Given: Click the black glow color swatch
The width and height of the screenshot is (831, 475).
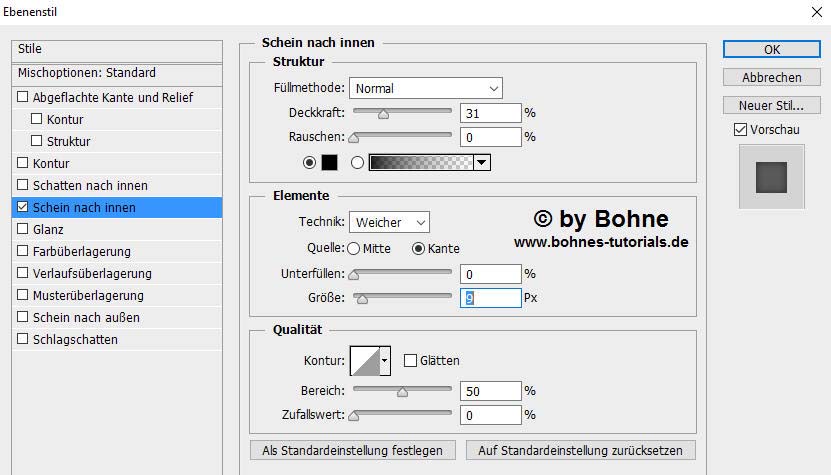Looking at the screenshot, I should tap(329, 162).
